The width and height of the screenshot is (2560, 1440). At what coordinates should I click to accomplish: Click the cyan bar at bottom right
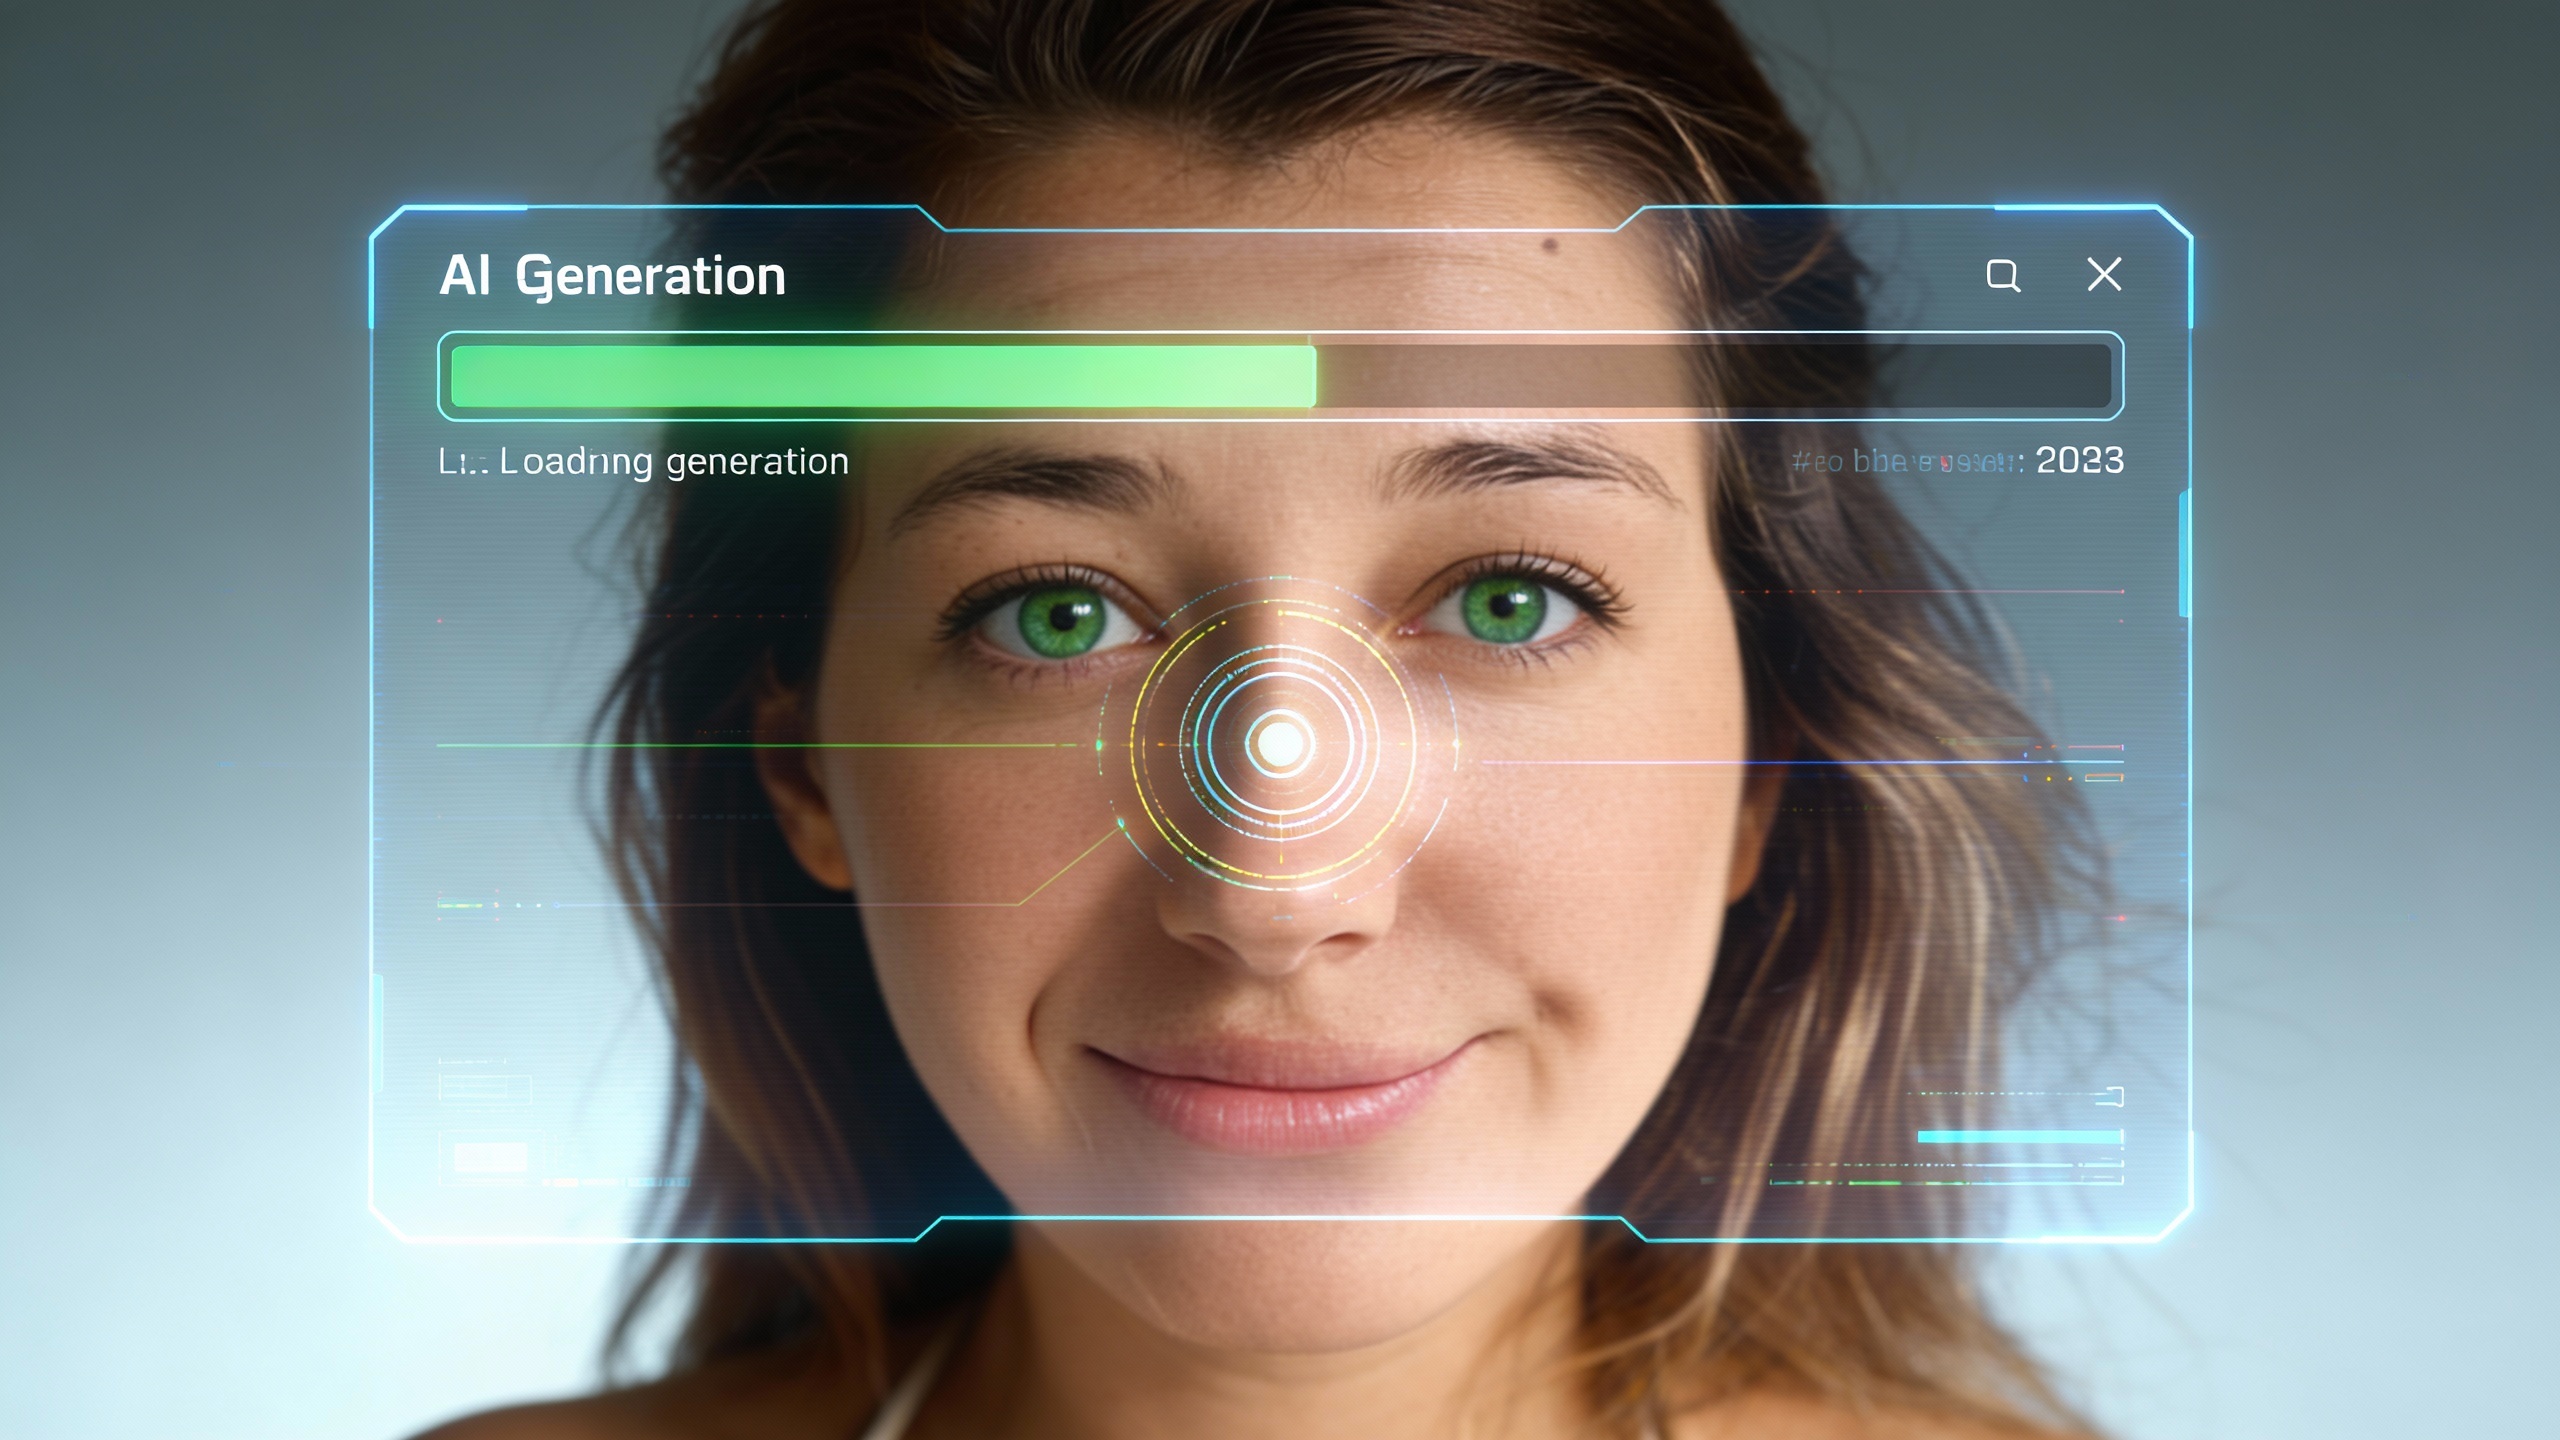pos(2020,1137)
